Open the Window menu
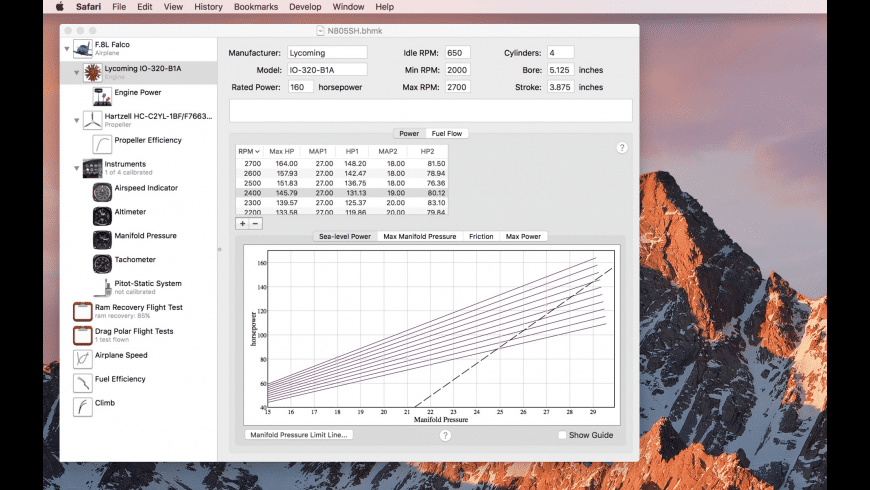Image resolution: width=870 pixels, height=490 pixels. coord(348,7)
